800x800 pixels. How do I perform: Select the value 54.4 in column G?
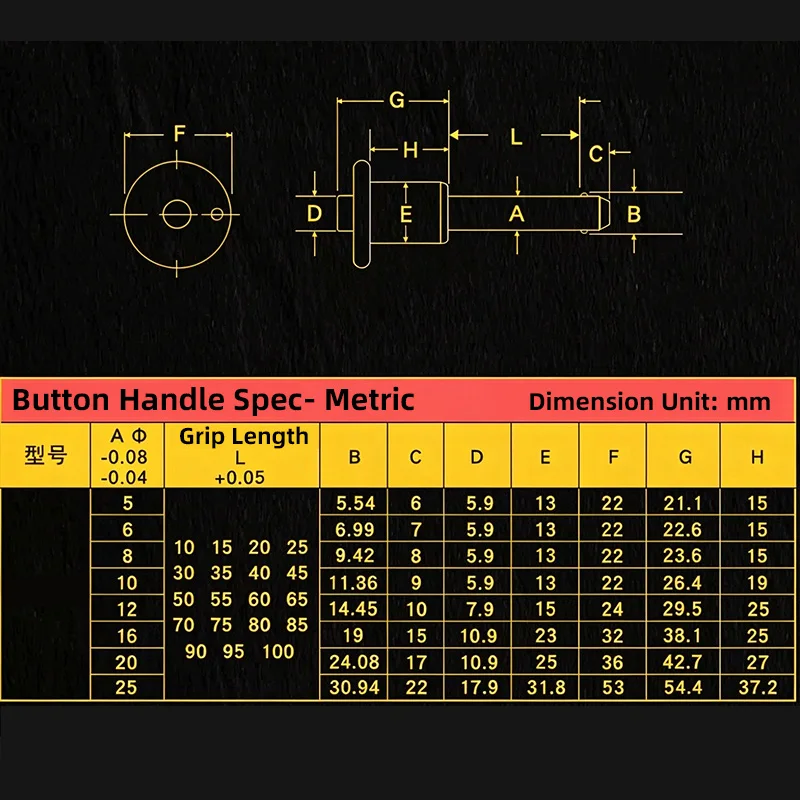coord(683,688)
